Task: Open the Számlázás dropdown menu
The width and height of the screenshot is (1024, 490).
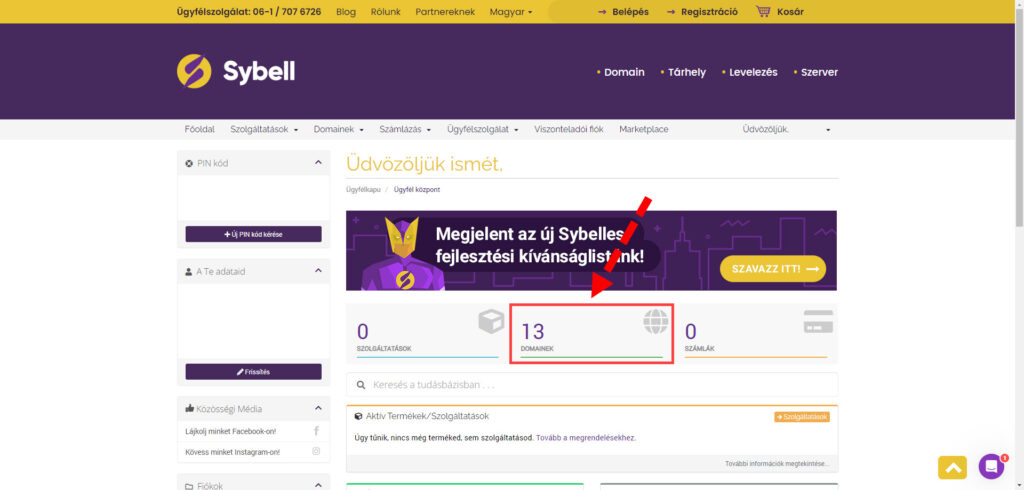Action: click(x=405, y=129)
